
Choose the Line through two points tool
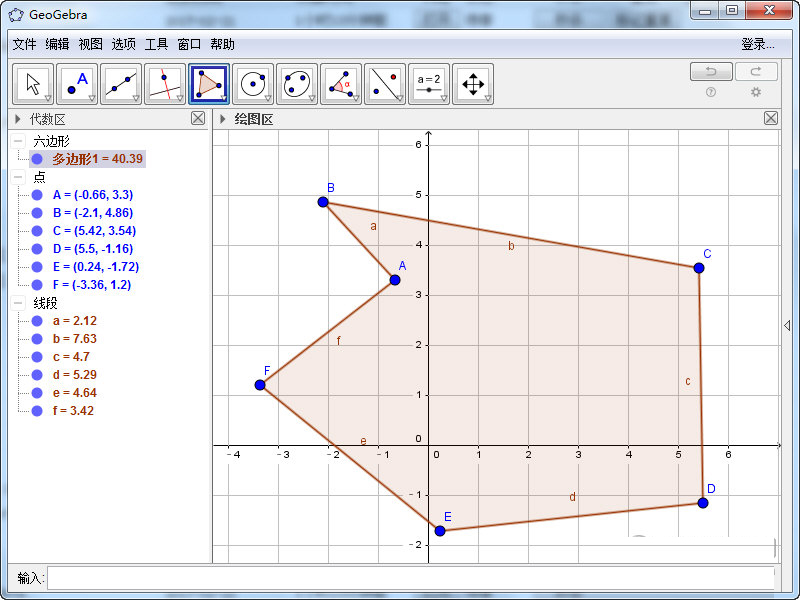pyautogui.click(x=121, y=84)
